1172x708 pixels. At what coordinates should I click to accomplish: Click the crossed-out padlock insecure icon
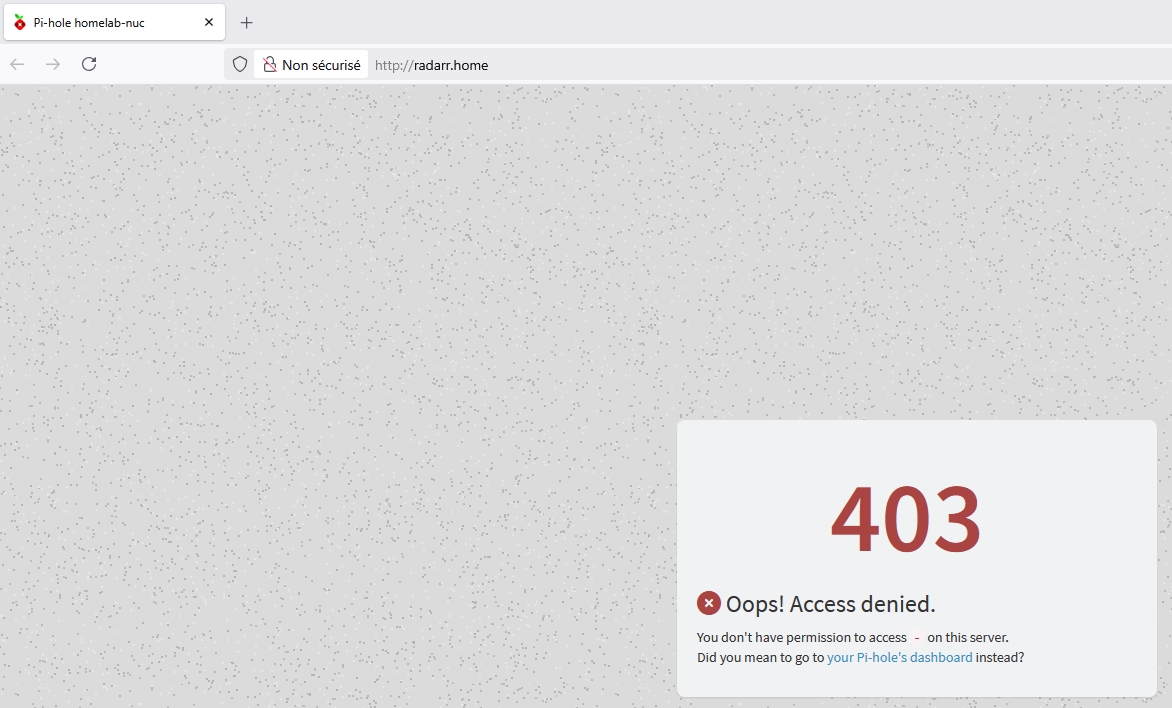click(270, 65)
